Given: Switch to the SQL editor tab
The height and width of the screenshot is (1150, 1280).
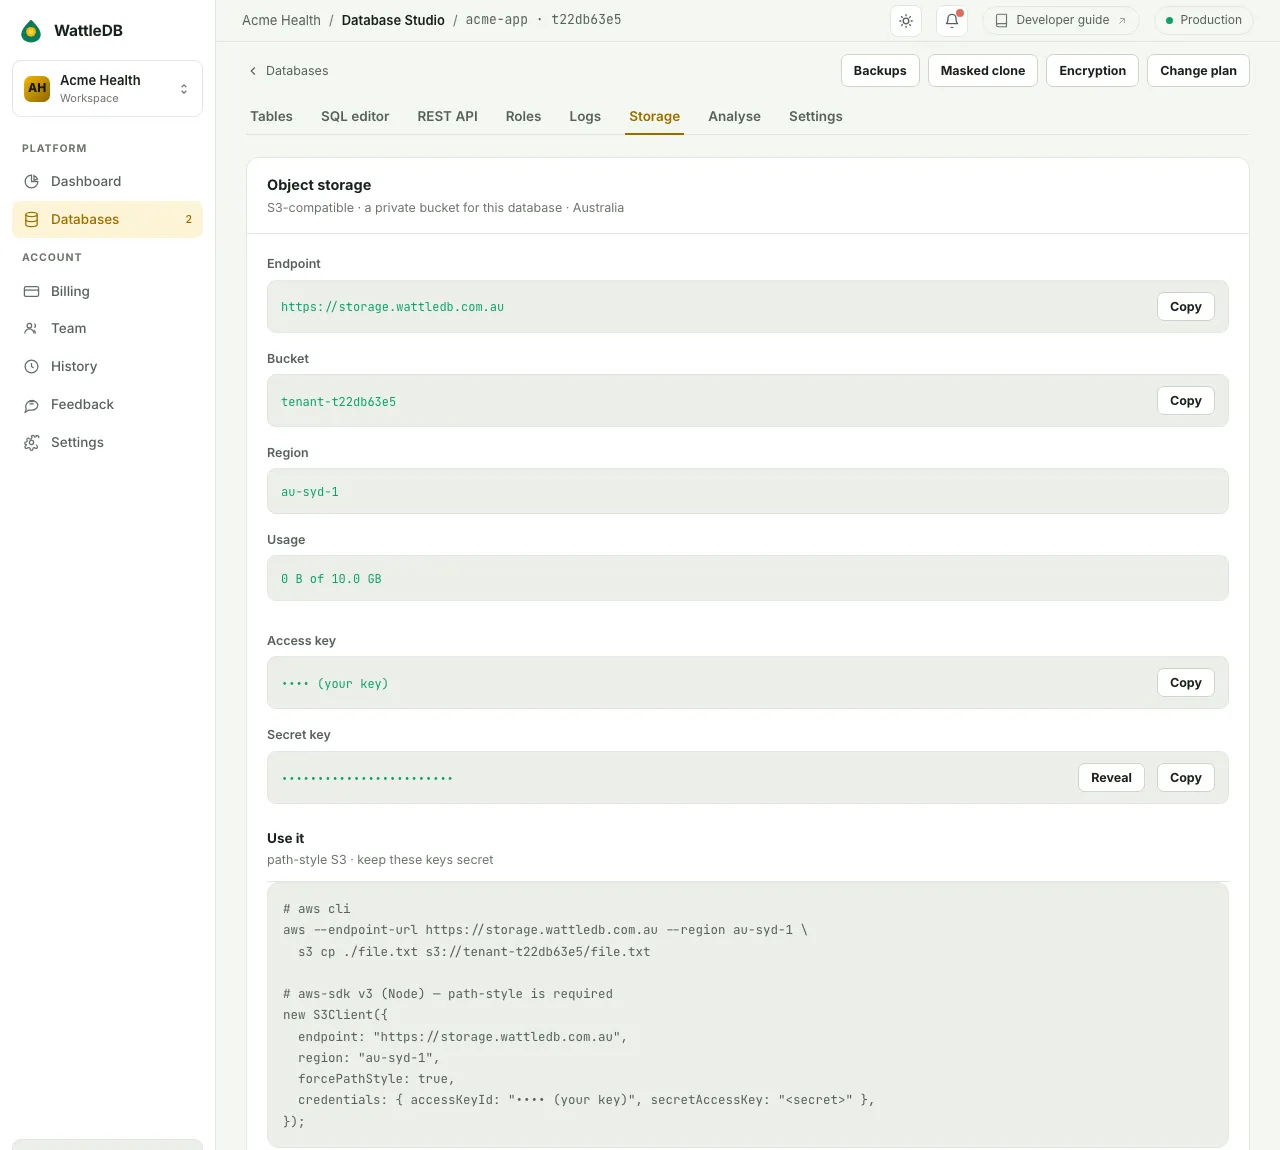Looking at the screenshot, I should coord(355,116).
